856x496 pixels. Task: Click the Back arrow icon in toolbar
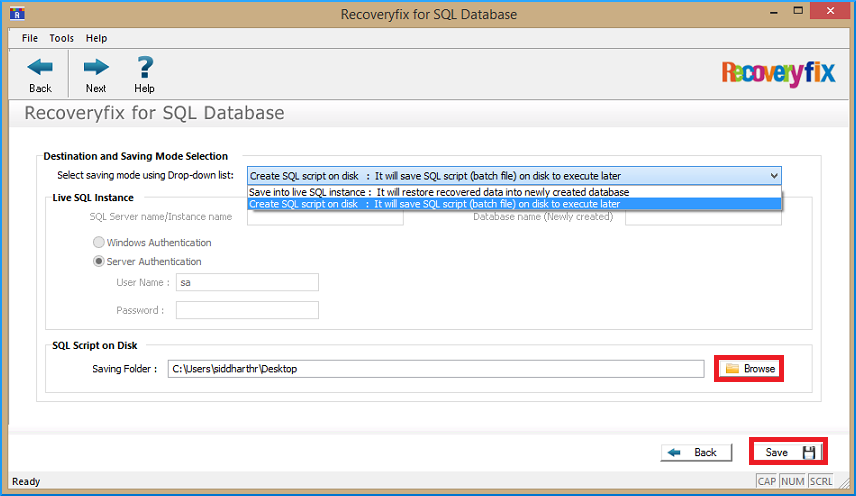(40, 67)
